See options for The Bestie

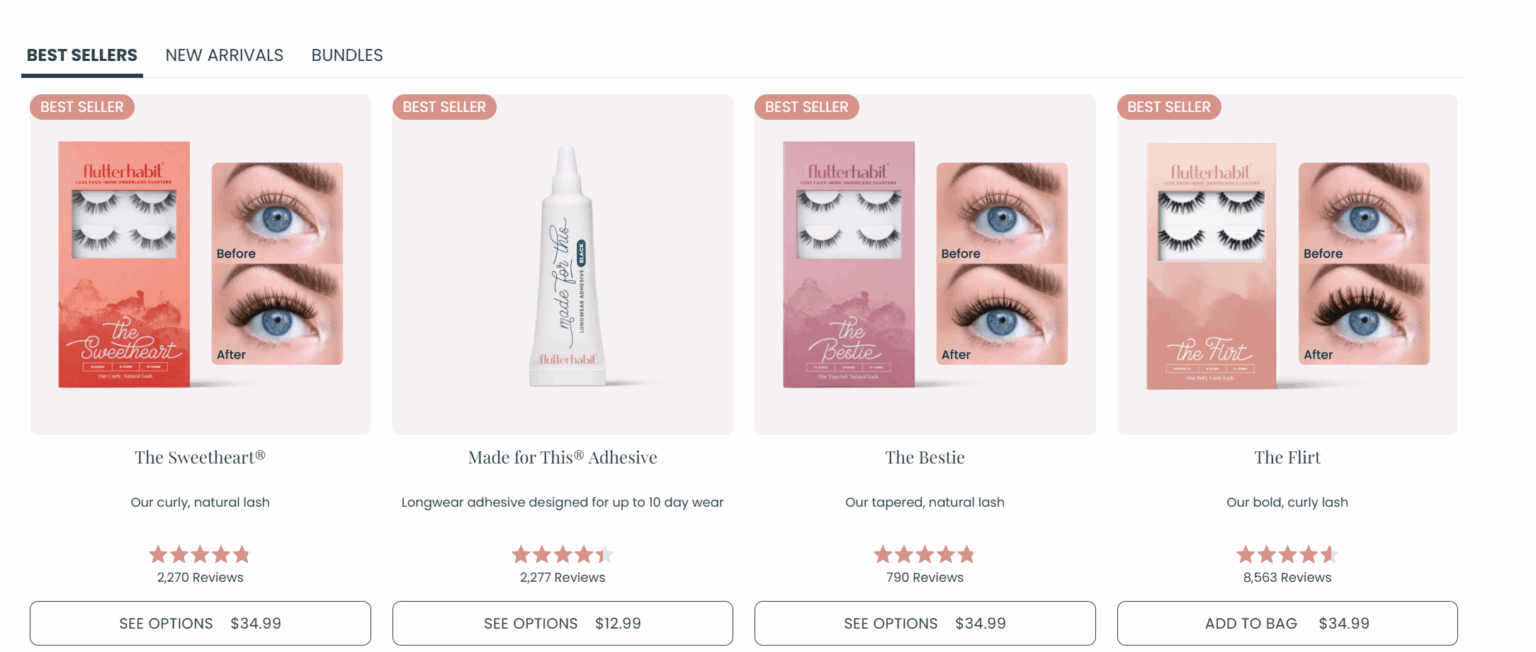[x=924, y=623]
